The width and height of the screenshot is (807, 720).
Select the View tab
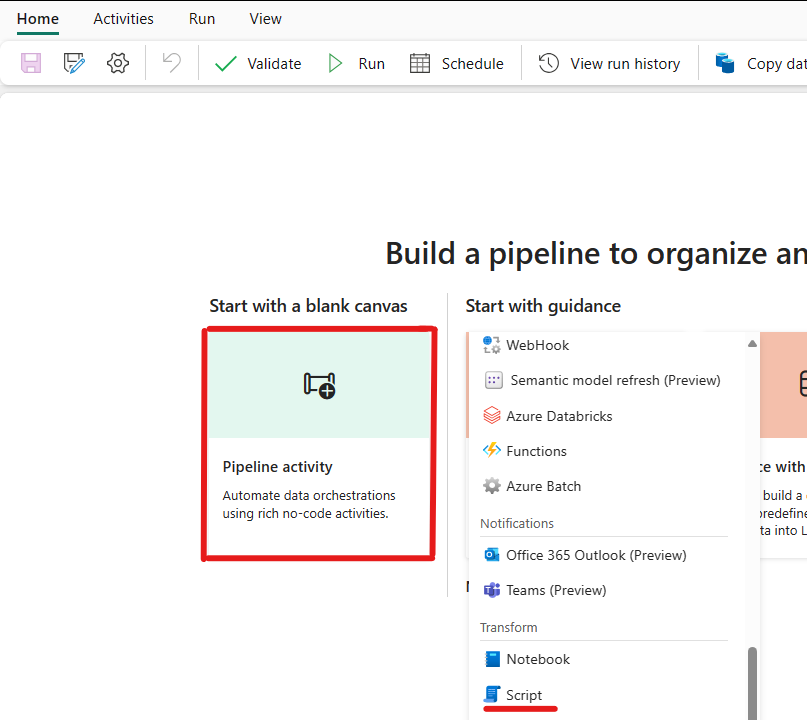click(x=265, y=19)
